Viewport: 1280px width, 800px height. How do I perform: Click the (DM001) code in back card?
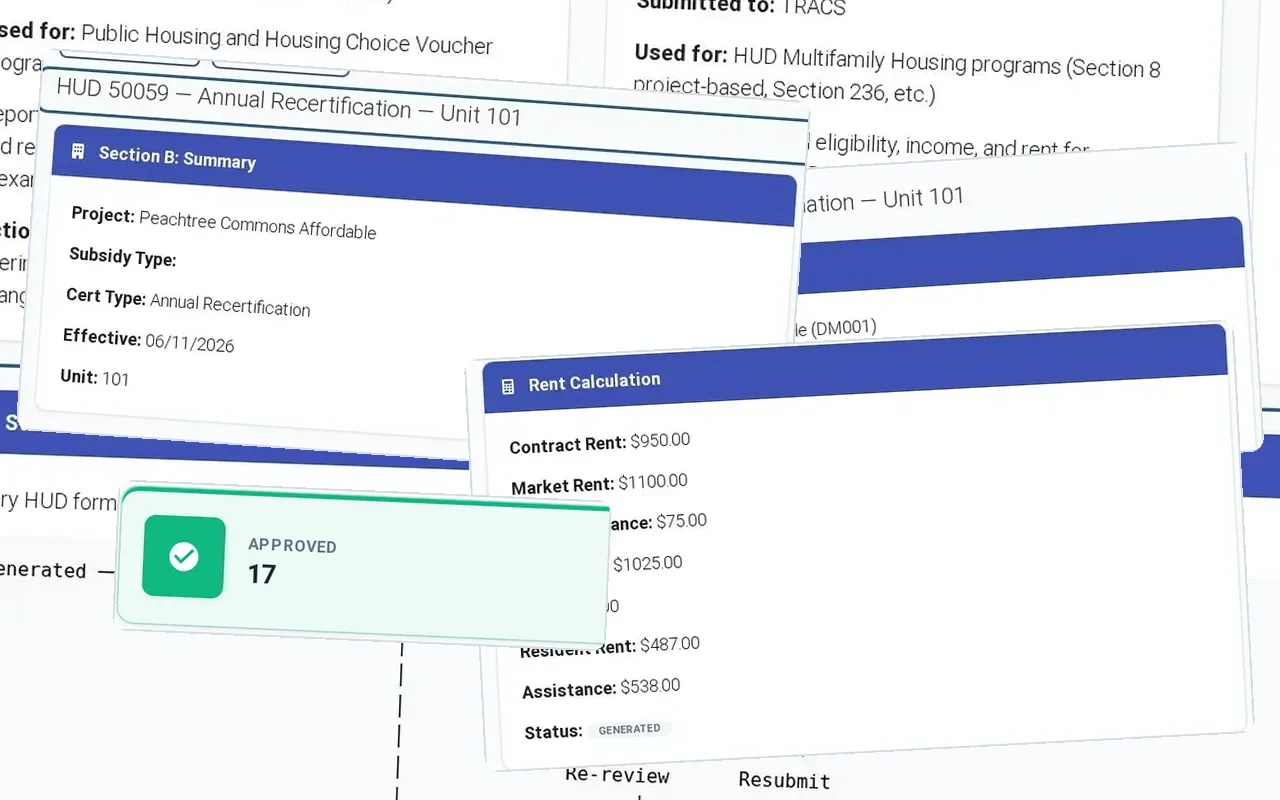pyautogui.click(x=843, y=327)
